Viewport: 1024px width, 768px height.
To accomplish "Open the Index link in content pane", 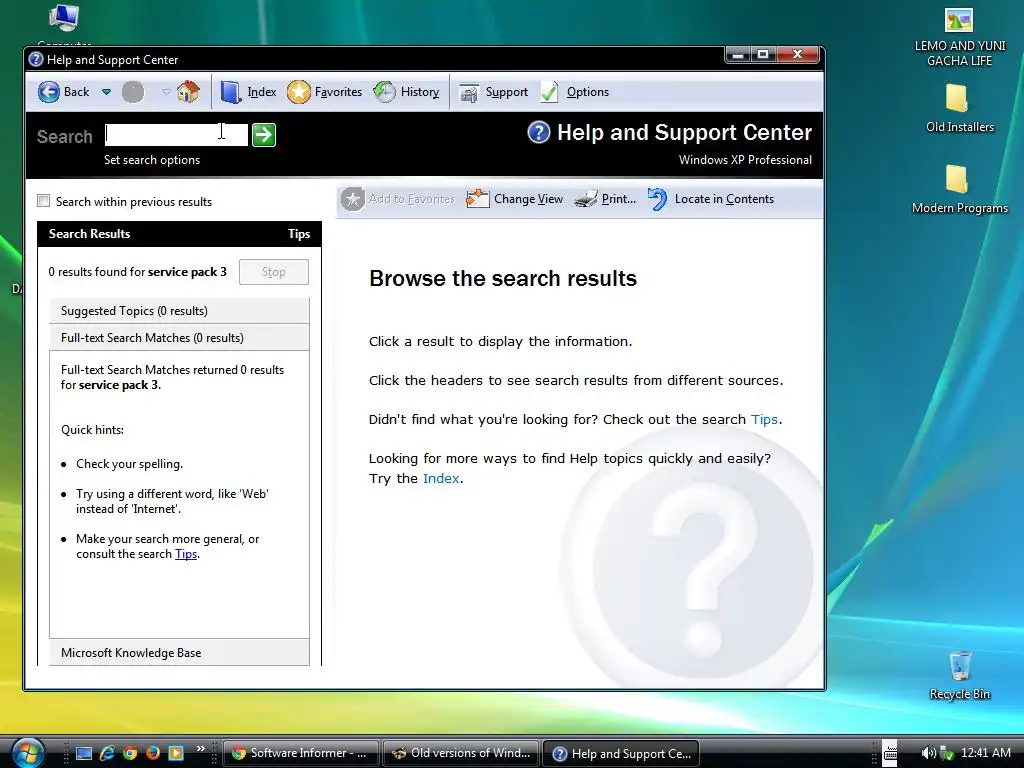I will [x=441, y=478].
